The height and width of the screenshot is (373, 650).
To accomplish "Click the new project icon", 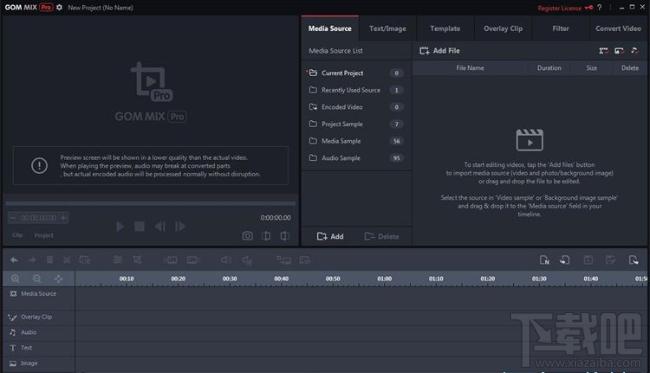I will (x=544, y=260).
